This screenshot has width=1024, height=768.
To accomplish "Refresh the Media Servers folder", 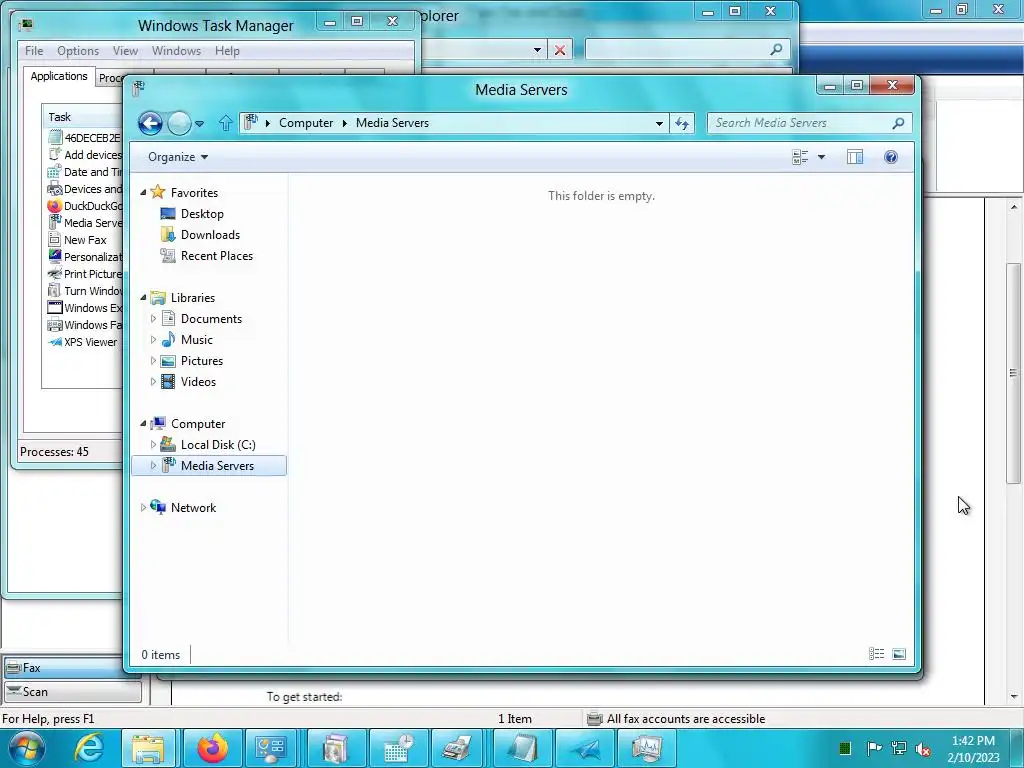I will click(682, 123).
